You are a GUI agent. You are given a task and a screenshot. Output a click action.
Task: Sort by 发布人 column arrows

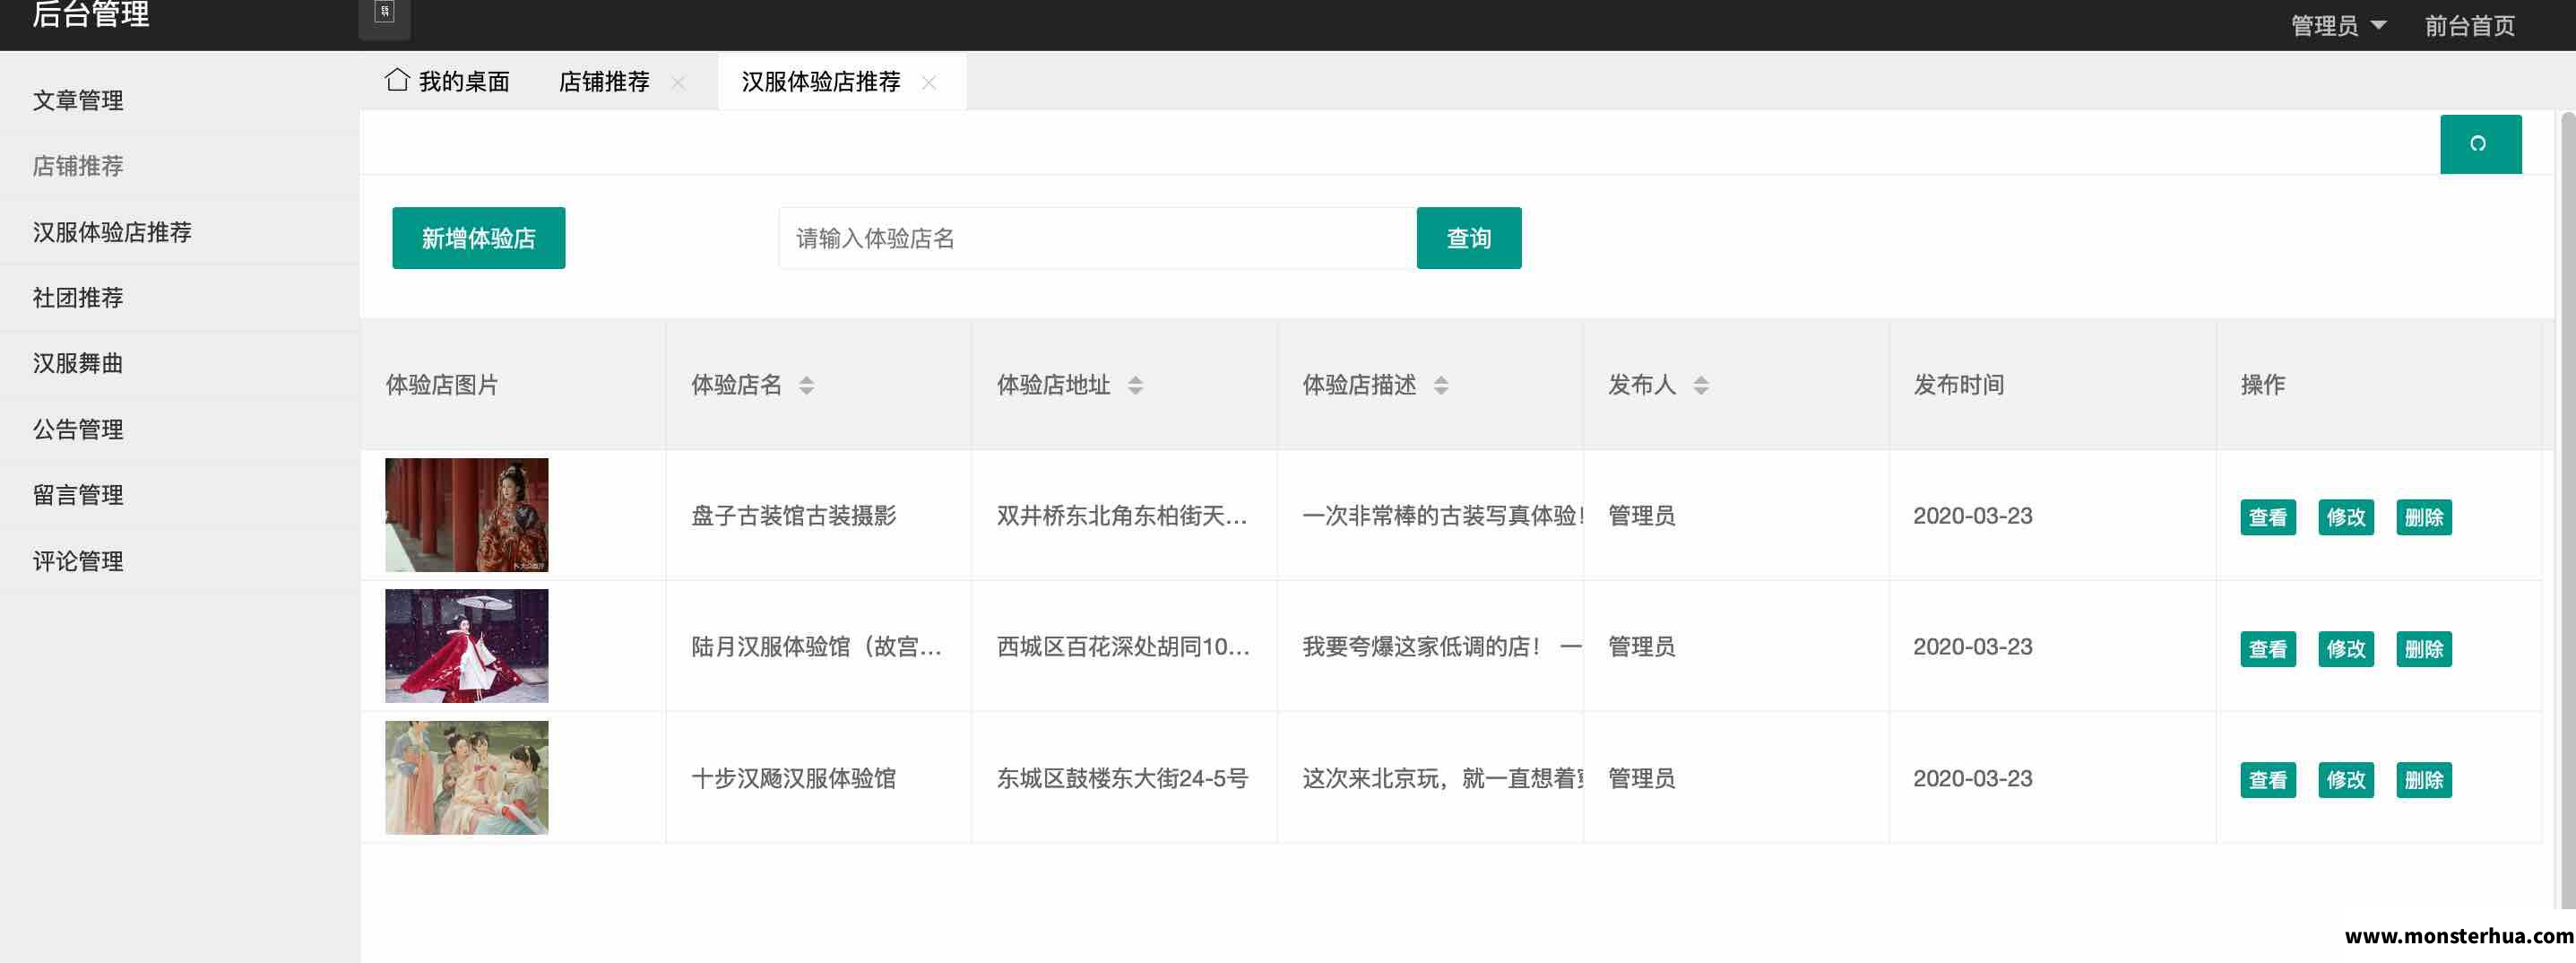[x=1701, y=385]
